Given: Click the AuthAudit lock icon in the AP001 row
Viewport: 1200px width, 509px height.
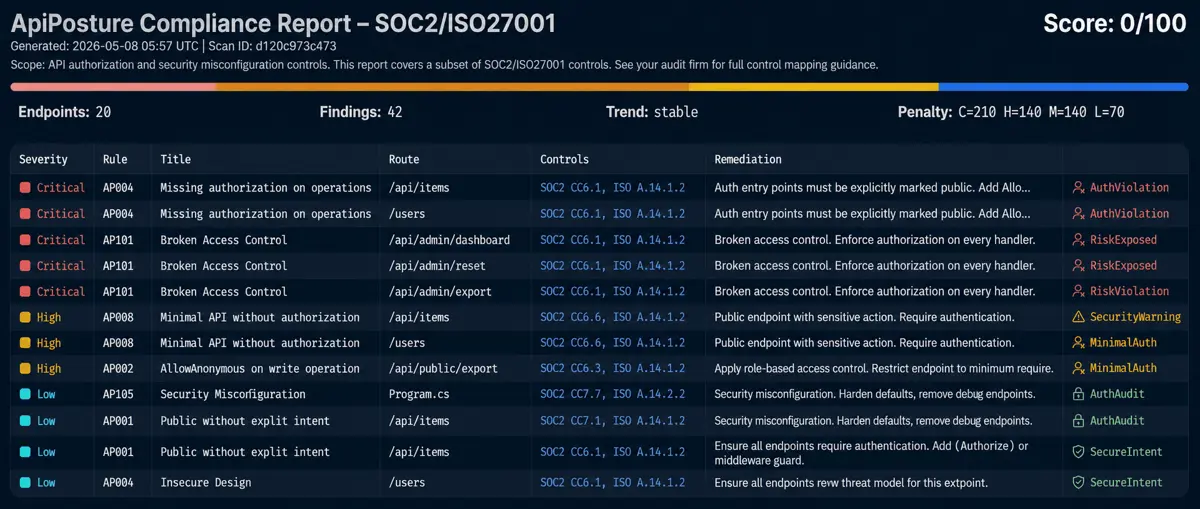Looking at the screenshot, I should coord(1078,420).
